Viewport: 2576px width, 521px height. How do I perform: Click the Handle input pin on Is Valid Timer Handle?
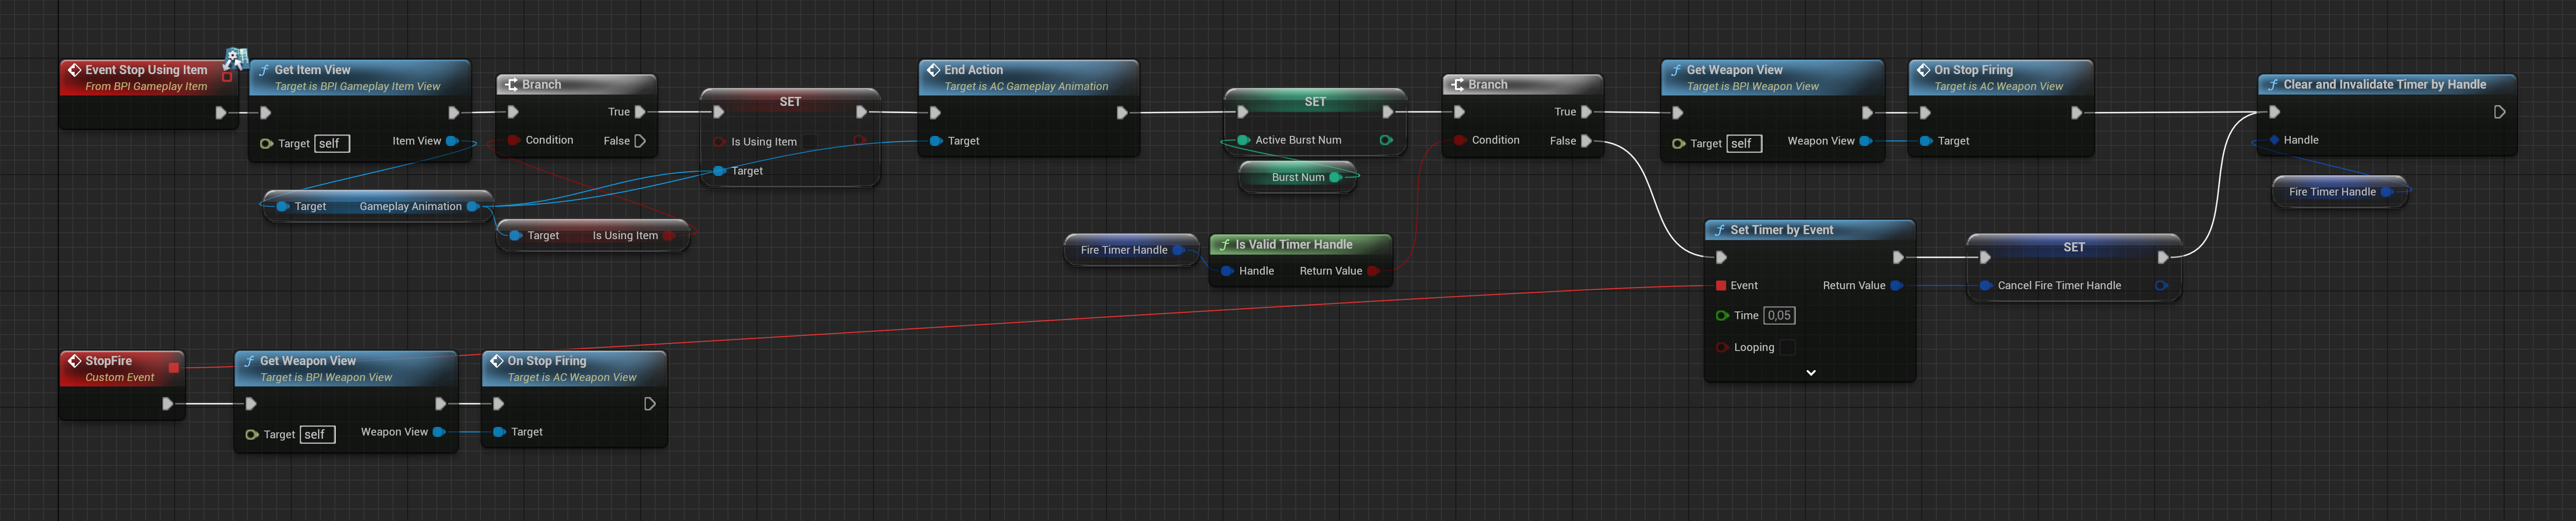(x=1226, y=271)
